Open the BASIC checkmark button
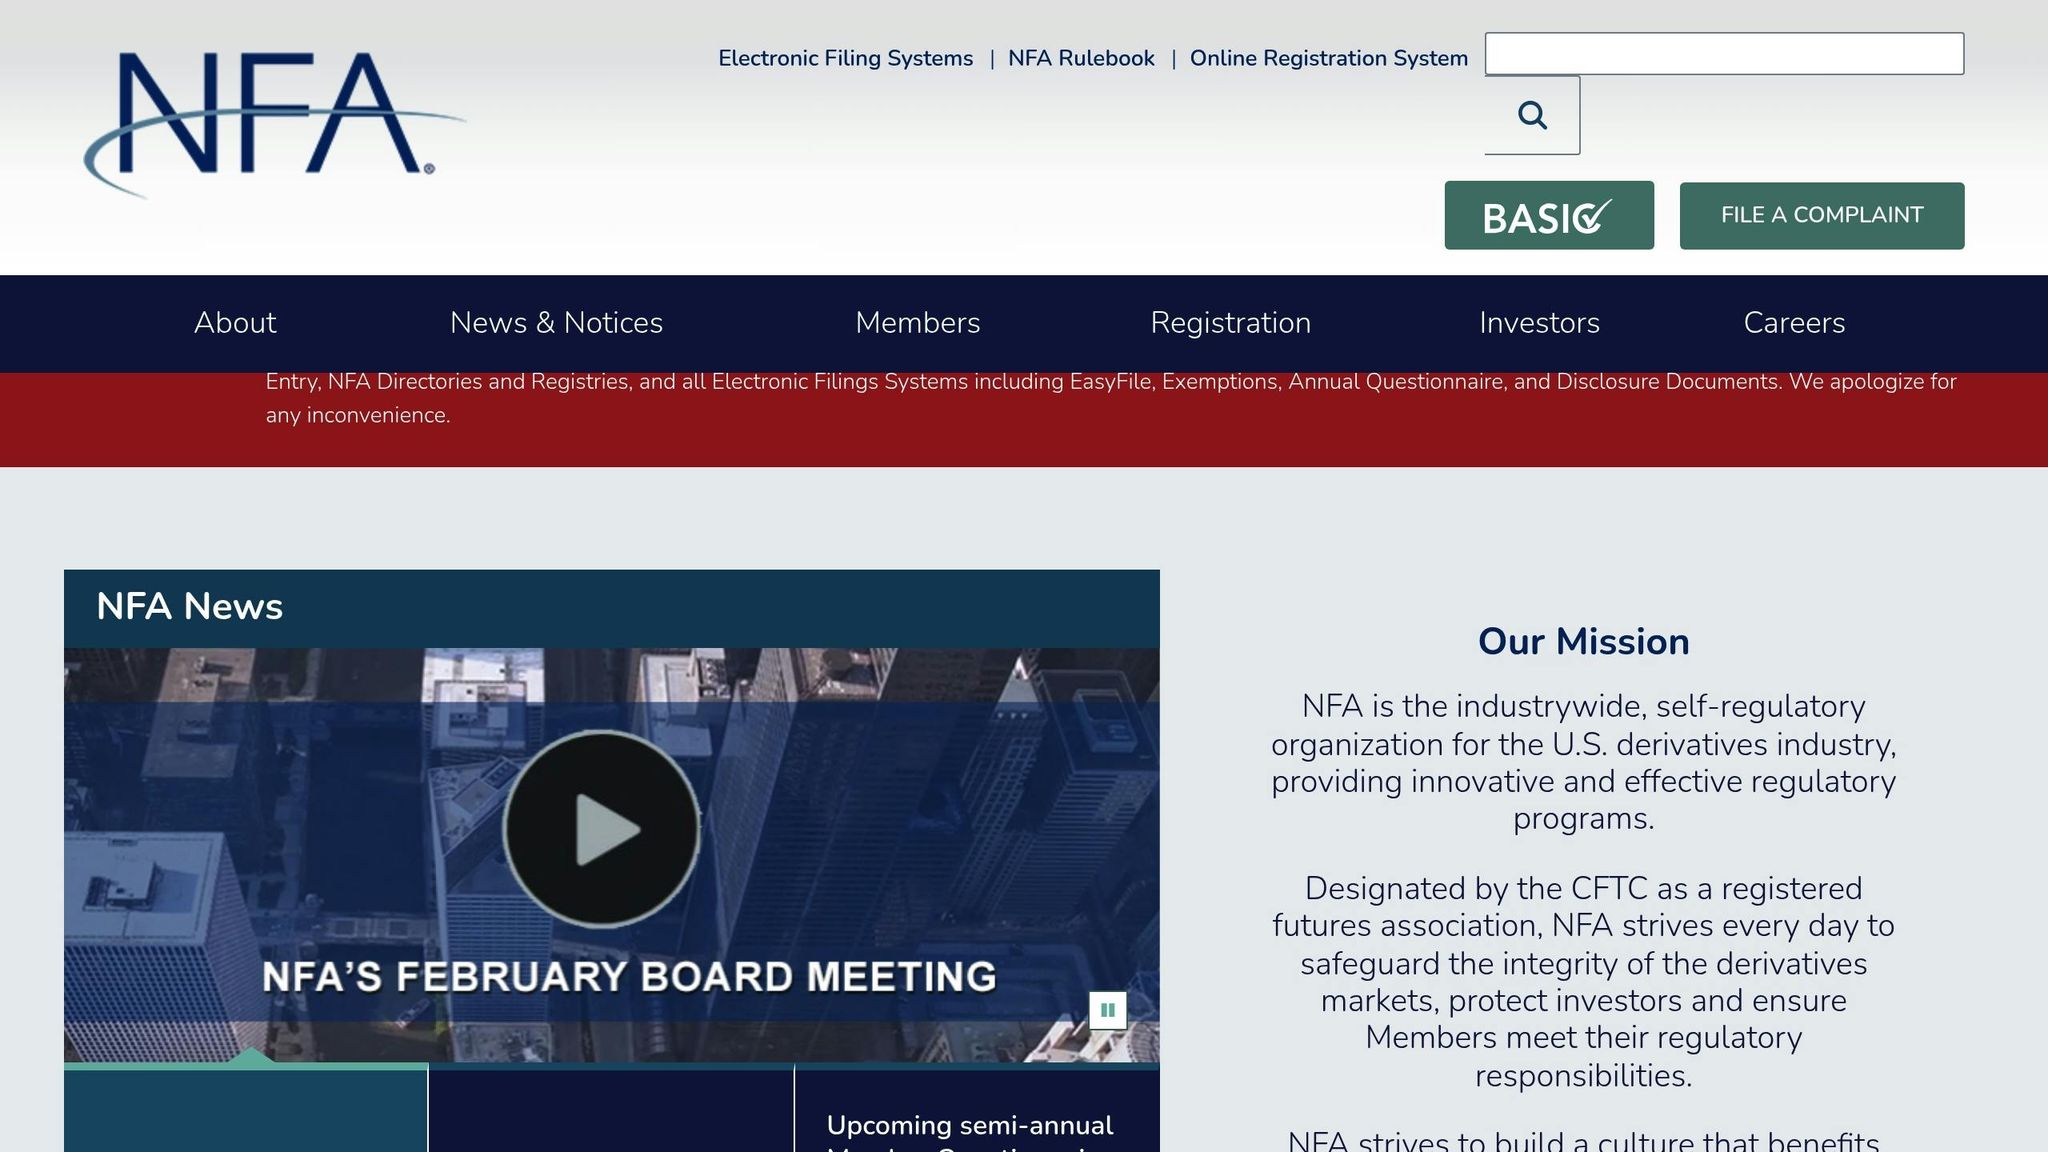2048x1152 pixels. click(x=1549, y=215)
